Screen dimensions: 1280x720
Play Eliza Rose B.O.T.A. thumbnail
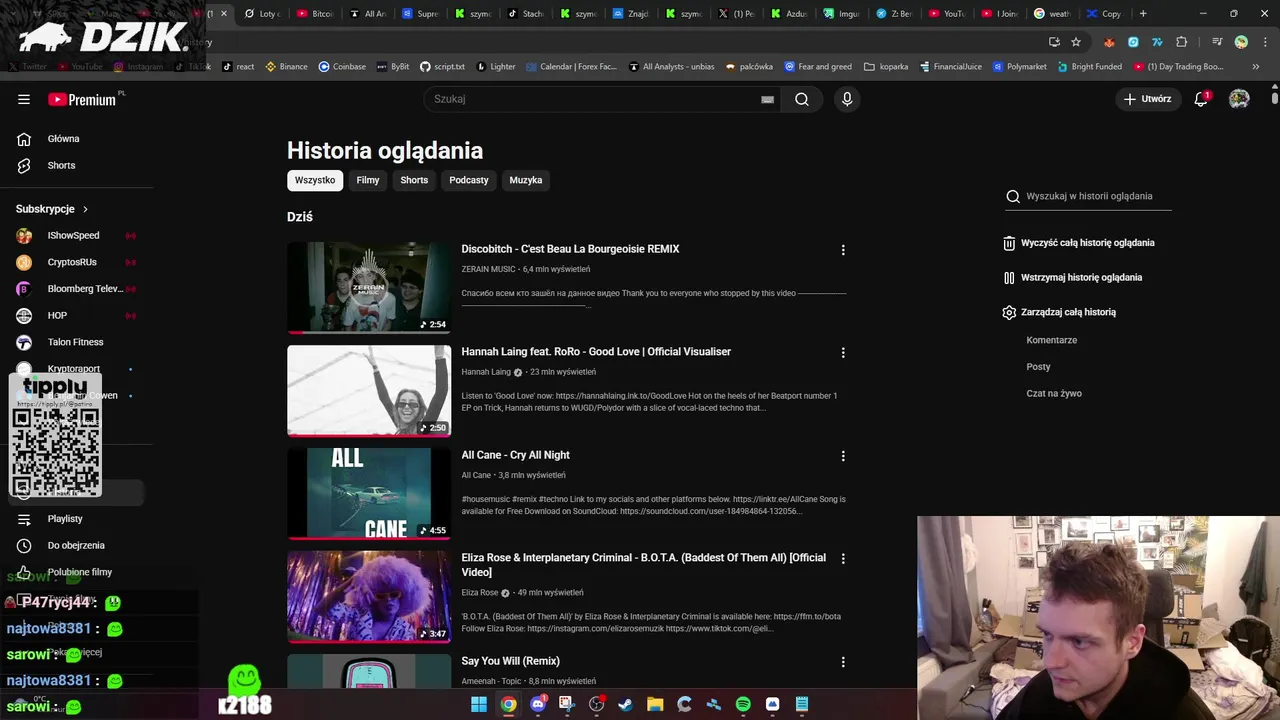click(x=369, y=597)
